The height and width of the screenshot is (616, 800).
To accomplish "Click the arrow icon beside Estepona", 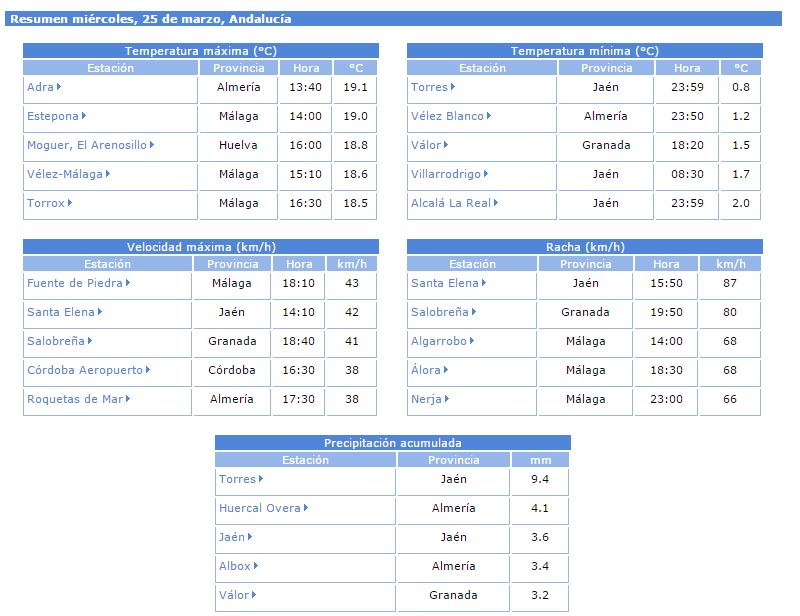I will pos(85,116).
